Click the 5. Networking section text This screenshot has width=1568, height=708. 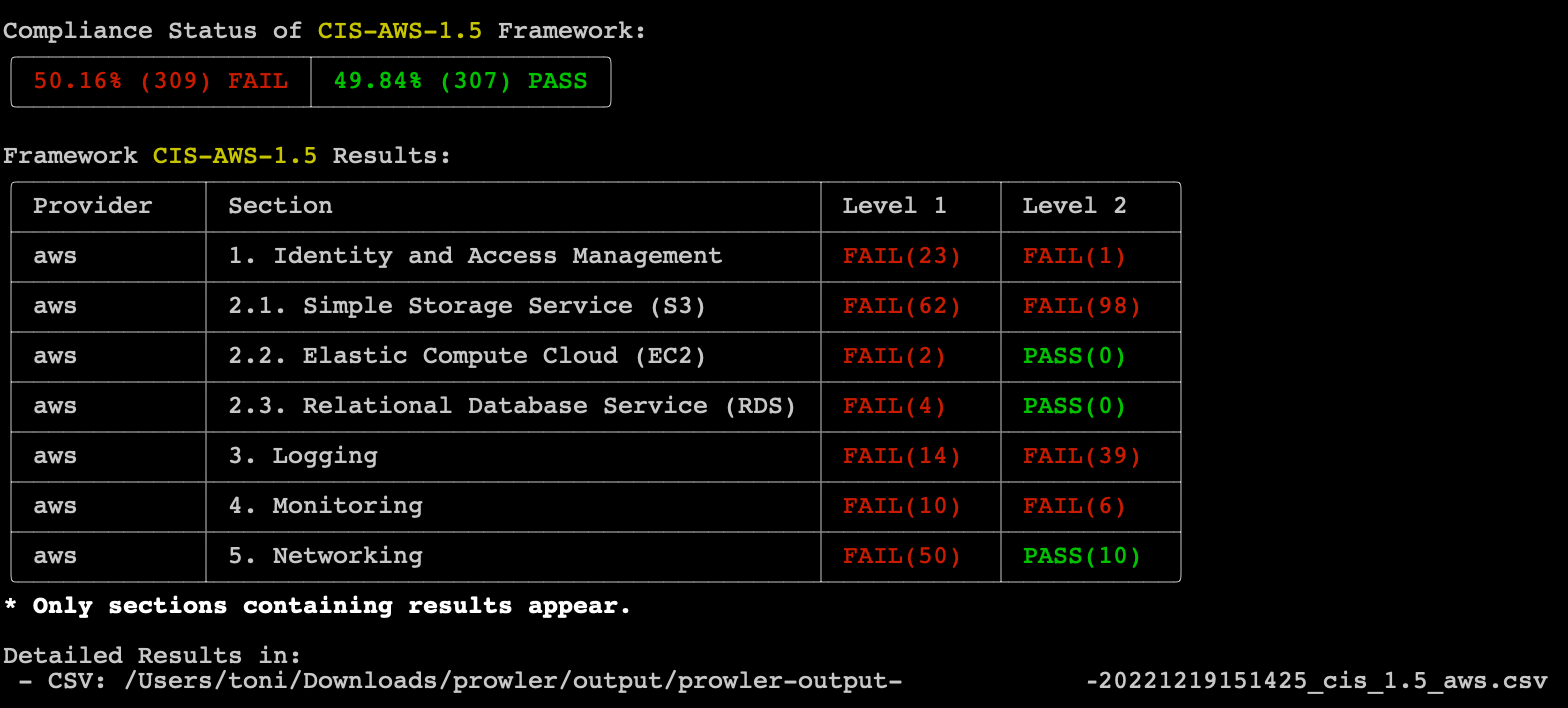(x=325, y=556)
